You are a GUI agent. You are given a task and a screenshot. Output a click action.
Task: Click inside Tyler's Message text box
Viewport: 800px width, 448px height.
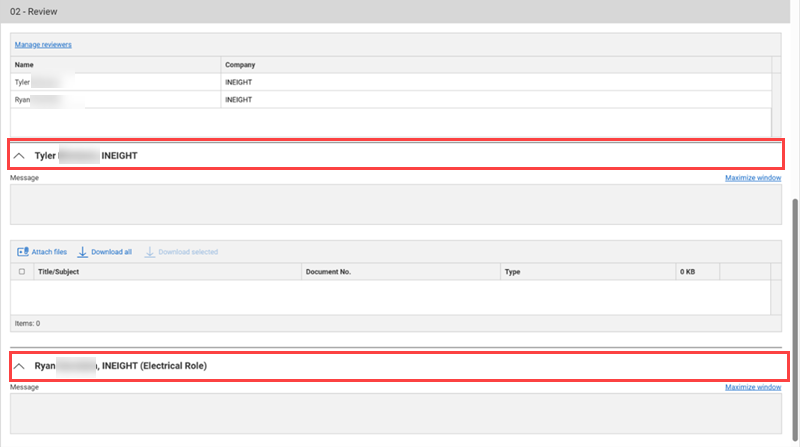[x=395, y=204]
